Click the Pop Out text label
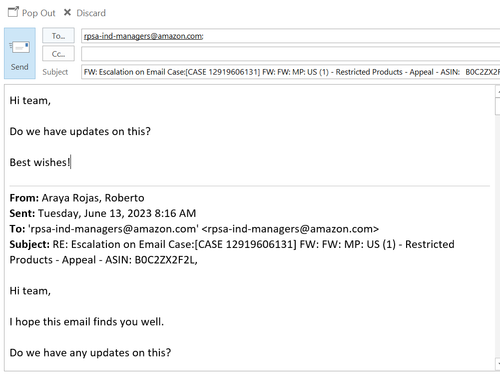 [38, 13]
